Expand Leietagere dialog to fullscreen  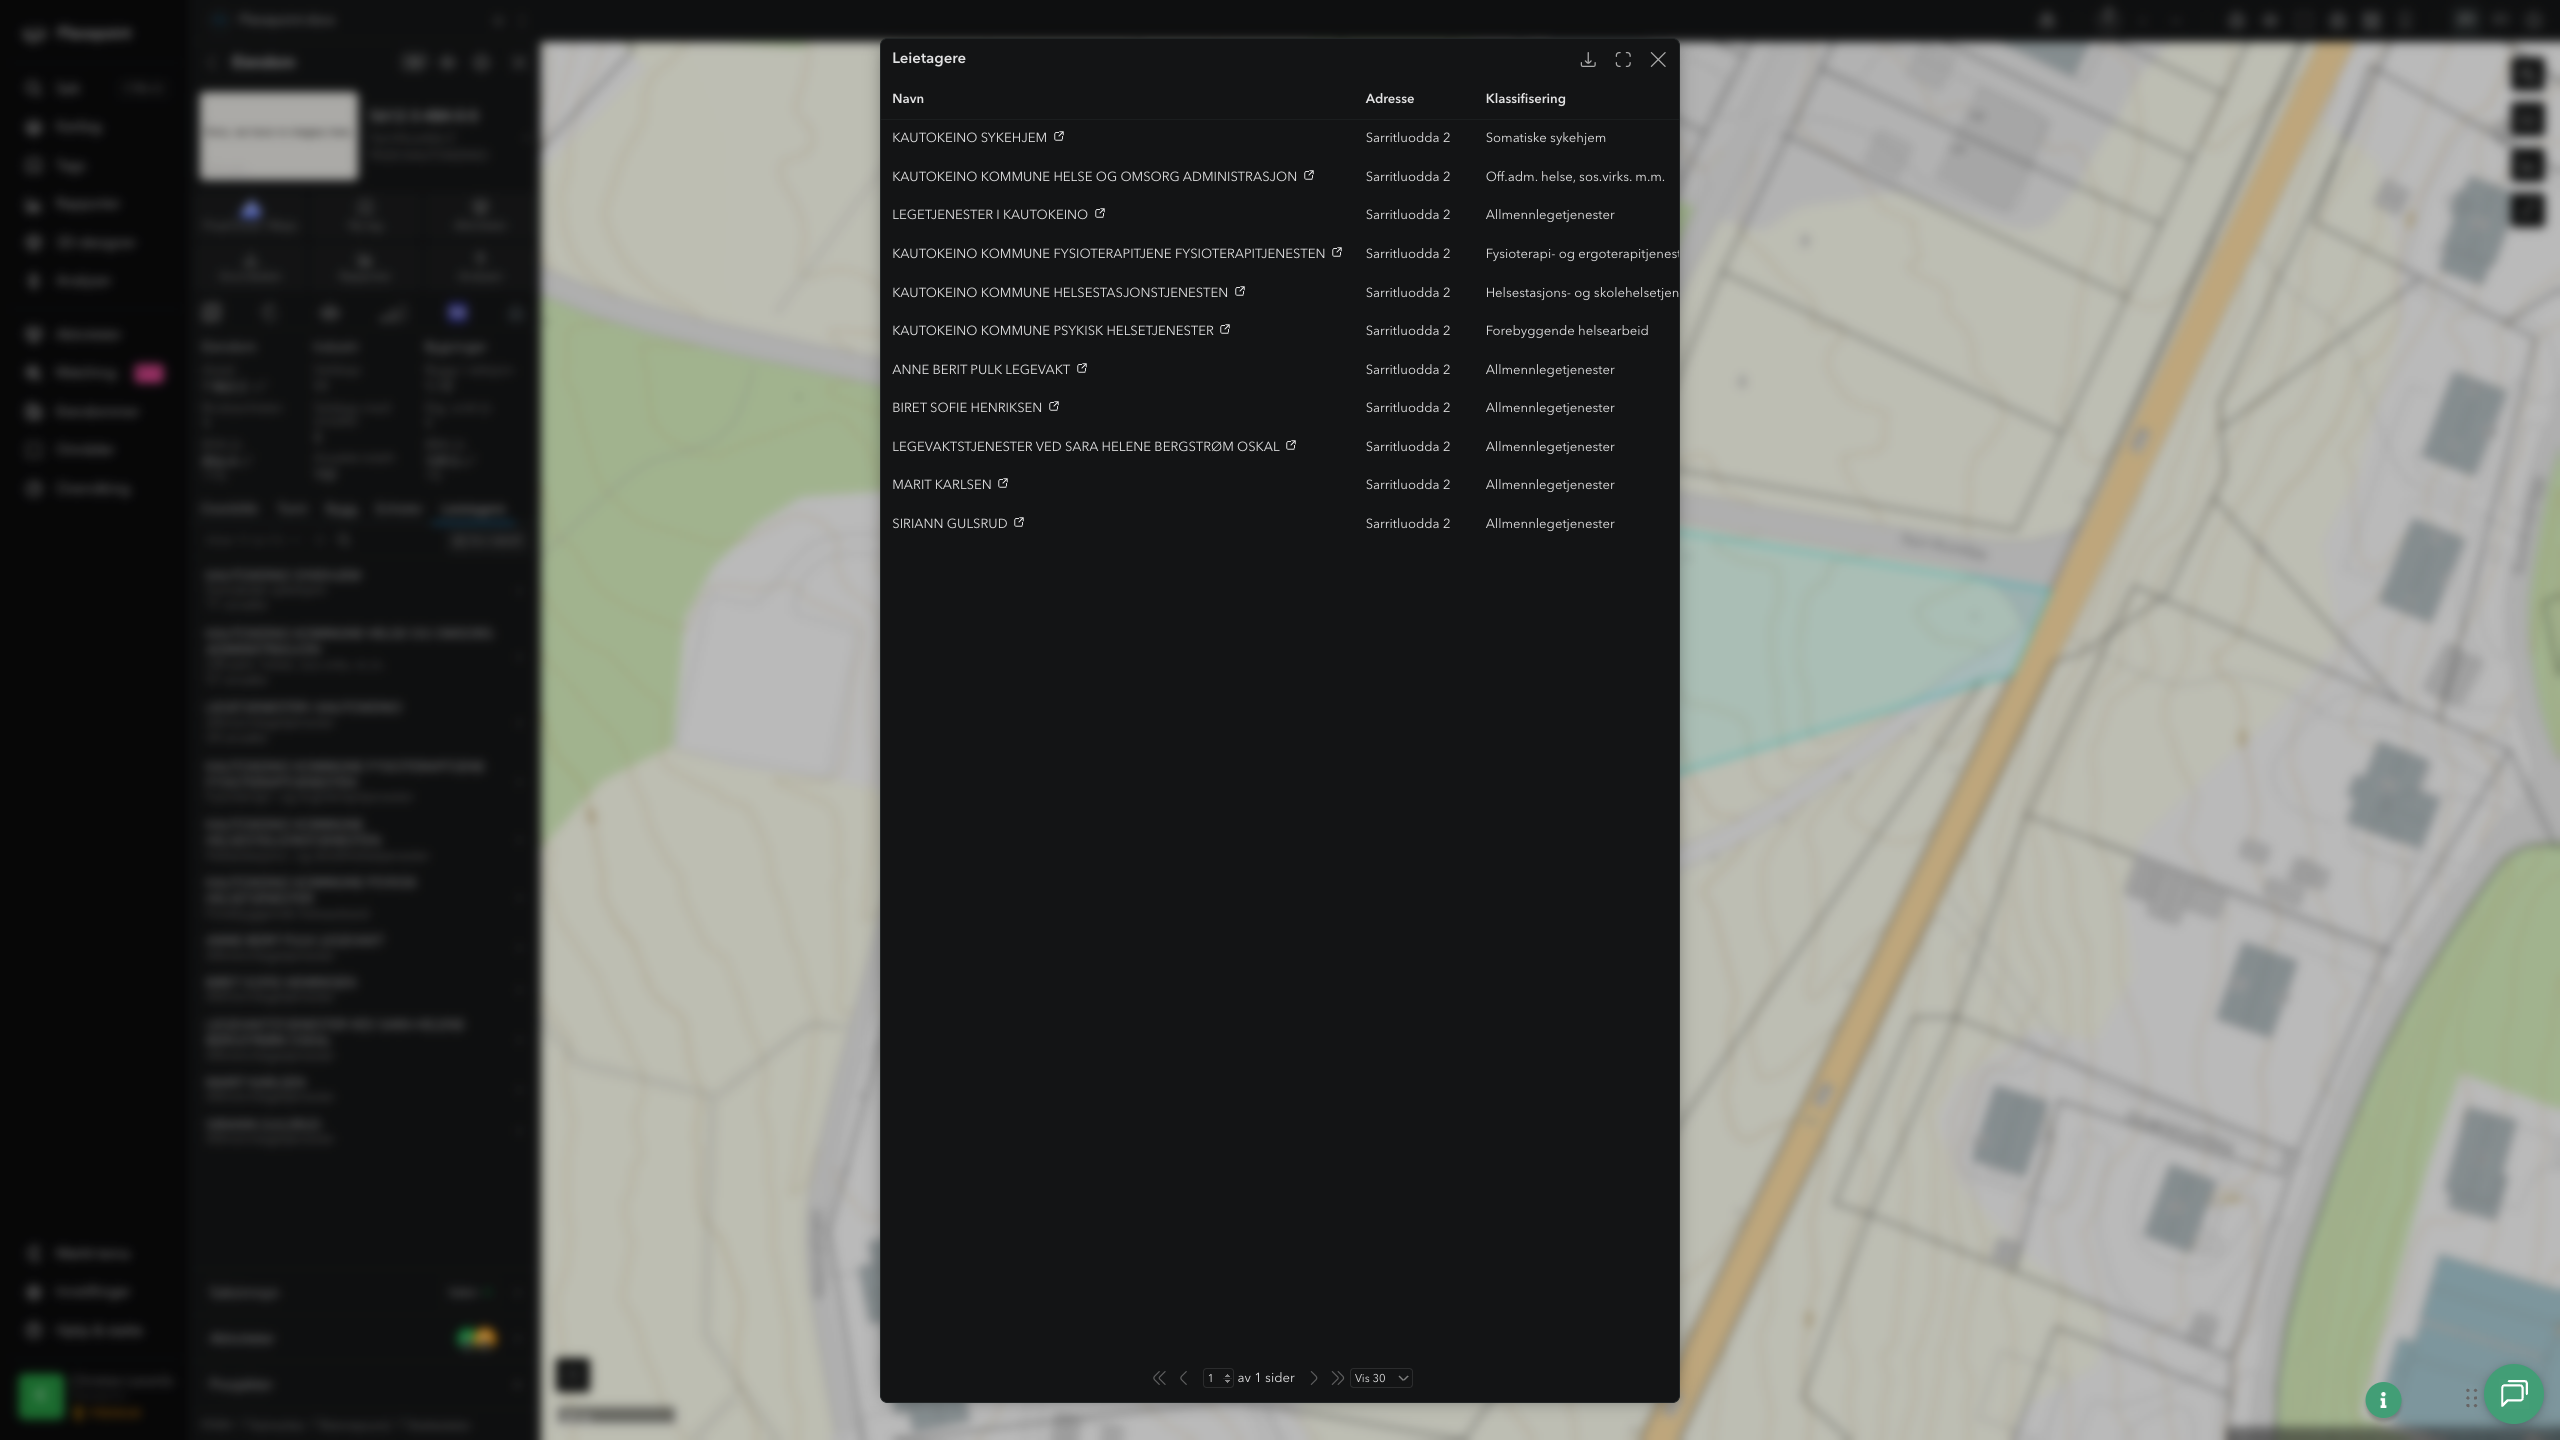(1623, 60)
